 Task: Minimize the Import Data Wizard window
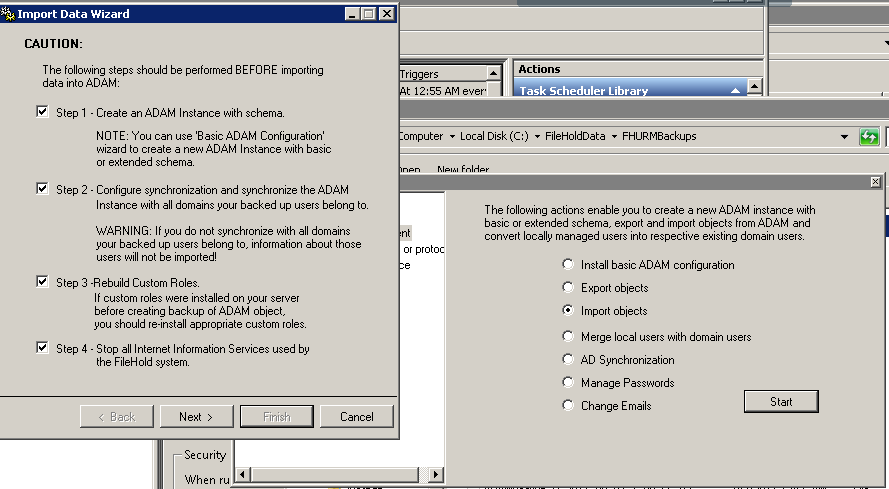pos(352,14)
